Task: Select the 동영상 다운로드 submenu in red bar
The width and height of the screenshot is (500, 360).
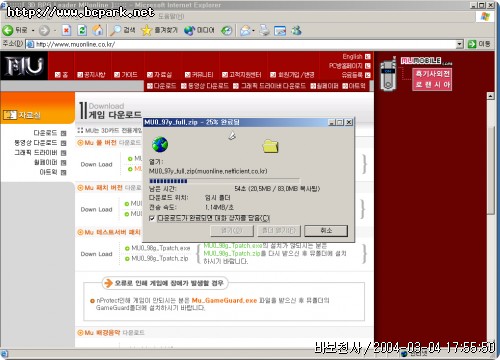Action: pyautogui.click(x=205, y=86)
